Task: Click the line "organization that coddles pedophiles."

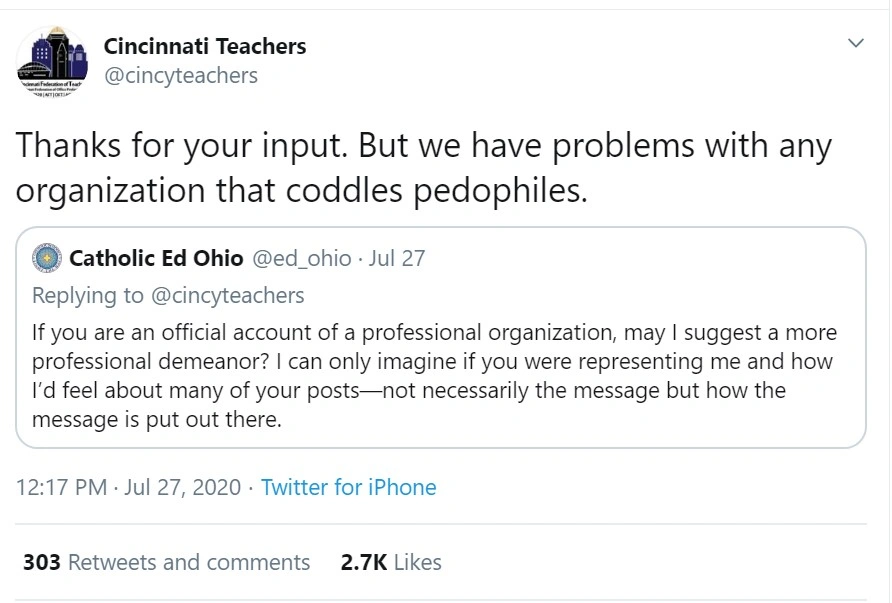Action: click(x=301, y=190)
